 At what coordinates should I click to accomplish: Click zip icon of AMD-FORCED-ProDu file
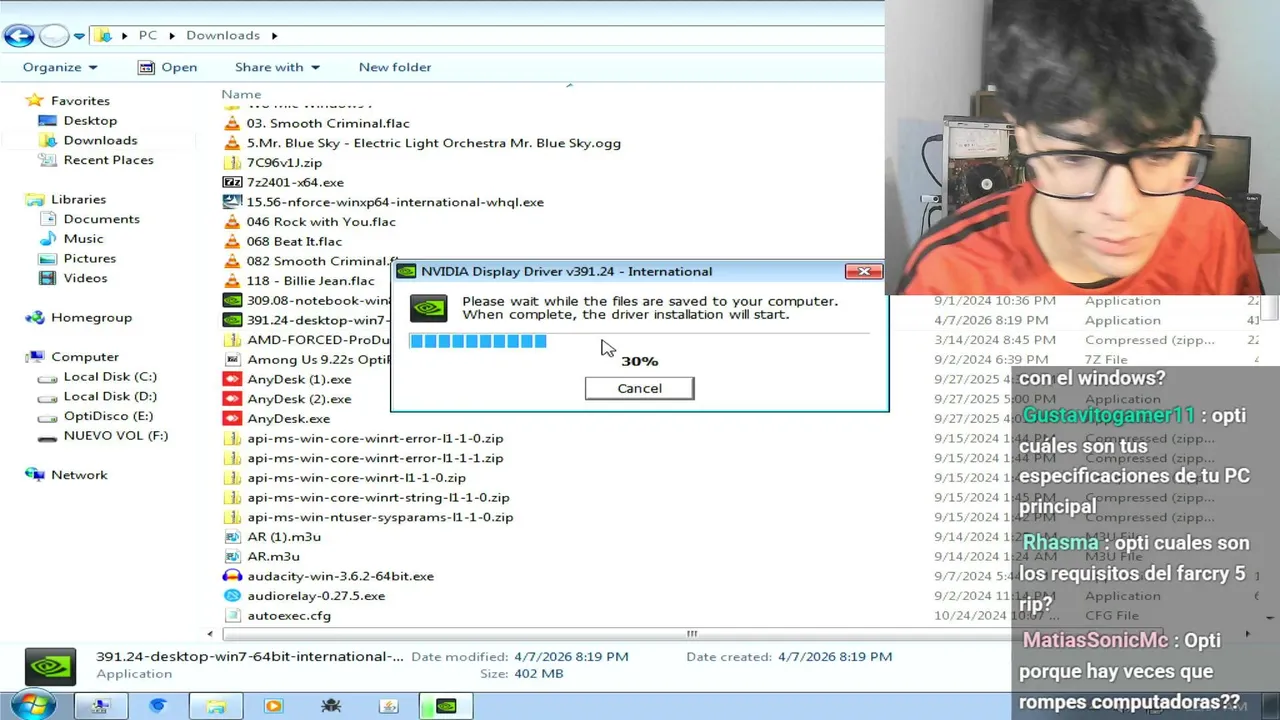tap(232, 340)
